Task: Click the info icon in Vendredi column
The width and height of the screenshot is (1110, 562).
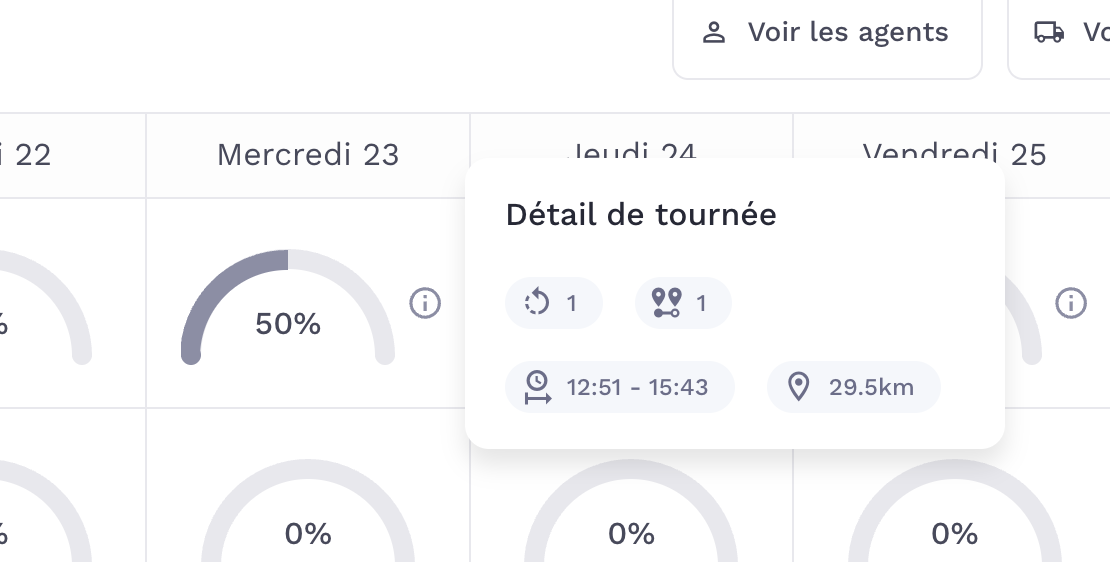Action: [1071, 302]
